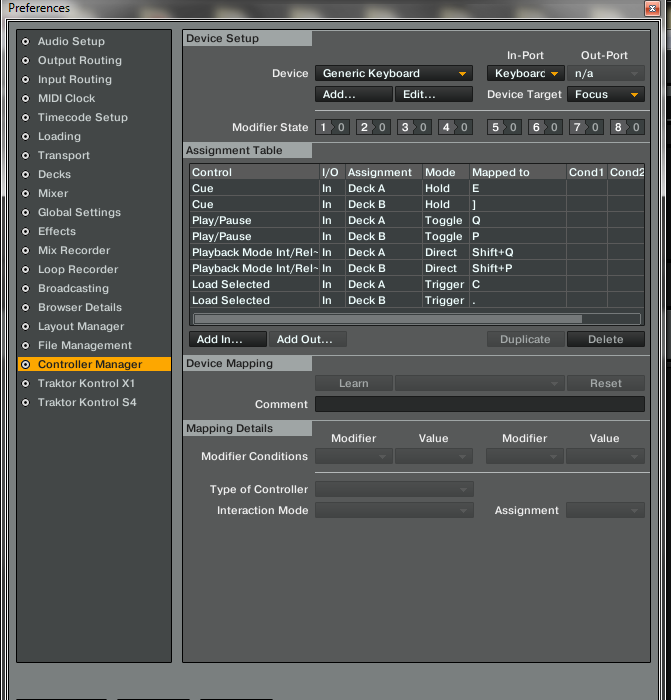Open the In-Port Keyboard dropdown
Image resolution: width=671 pixels, height=700 pixels.
[525, 73]
